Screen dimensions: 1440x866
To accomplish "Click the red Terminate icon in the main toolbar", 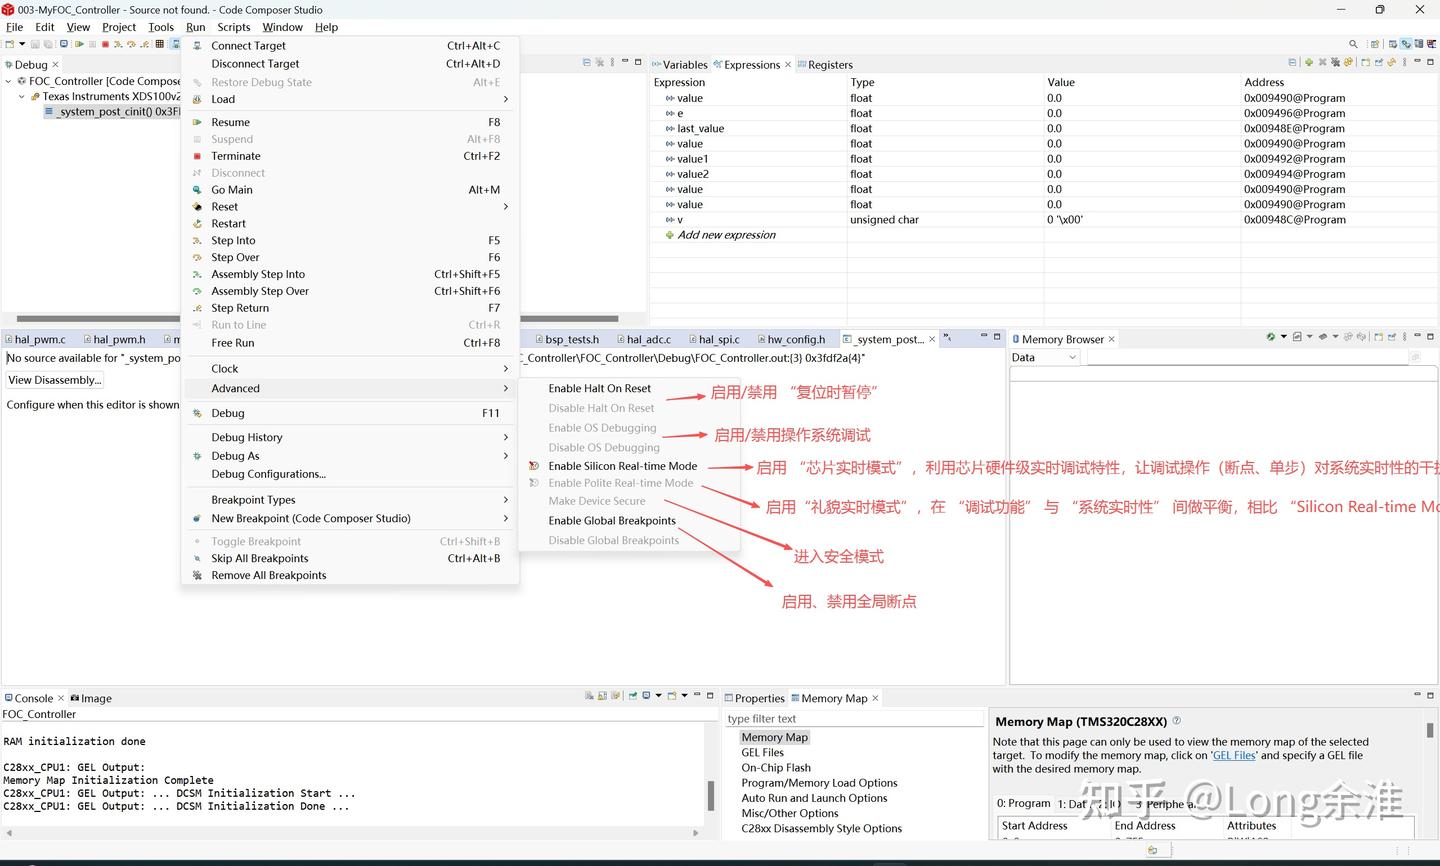I will (106, 44).
